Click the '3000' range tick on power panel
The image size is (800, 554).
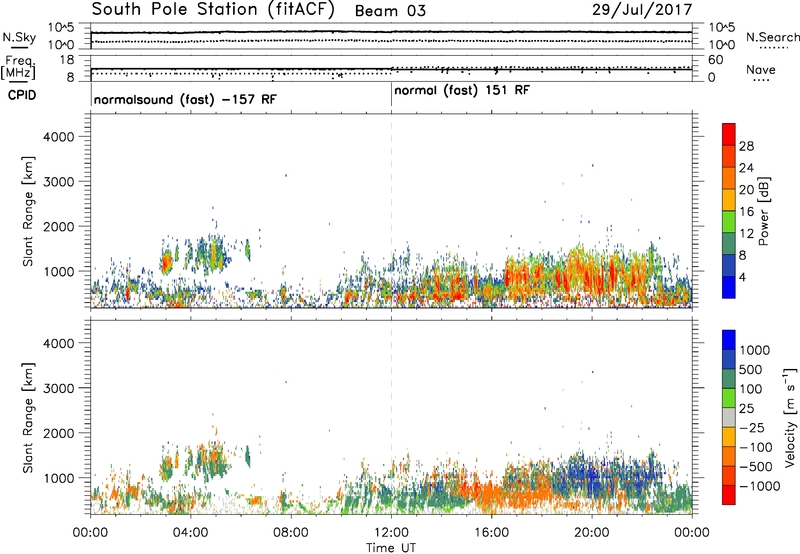[x=59, y=182]
